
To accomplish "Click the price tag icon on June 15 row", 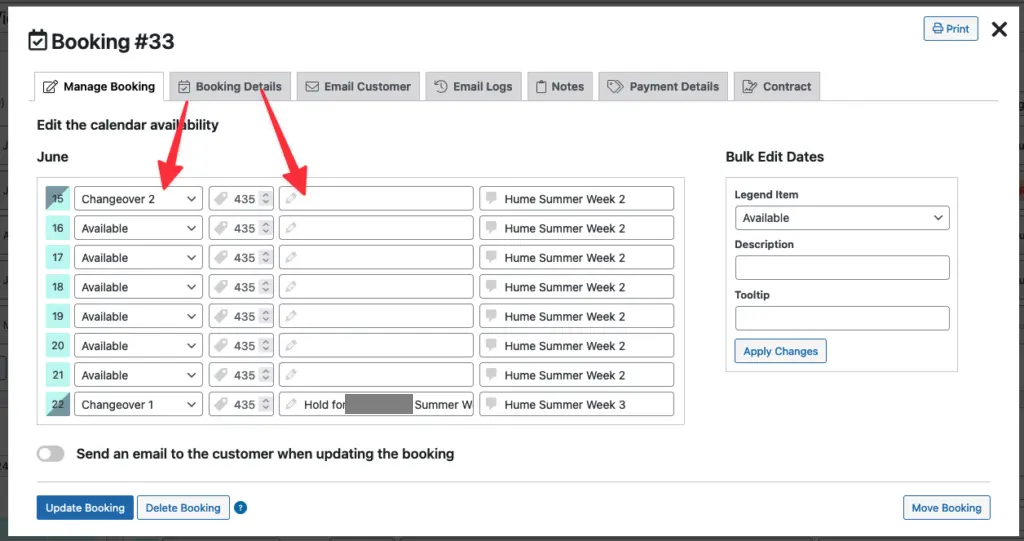I will tap(221, 199).
